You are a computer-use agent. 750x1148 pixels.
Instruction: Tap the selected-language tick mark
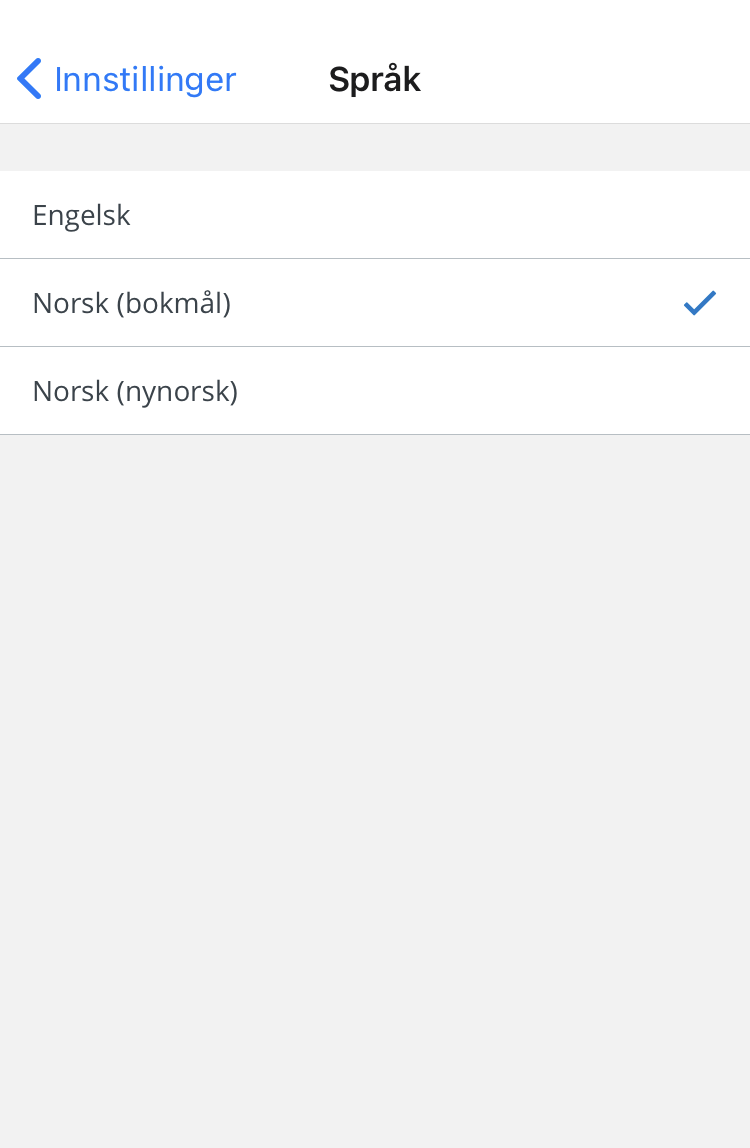699,302
